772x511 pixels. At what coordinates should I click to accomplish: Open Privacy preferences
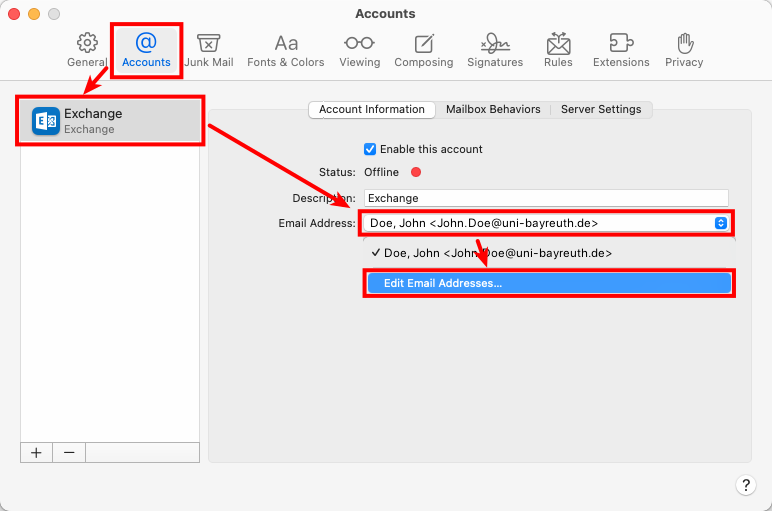[x=684, y=50]
